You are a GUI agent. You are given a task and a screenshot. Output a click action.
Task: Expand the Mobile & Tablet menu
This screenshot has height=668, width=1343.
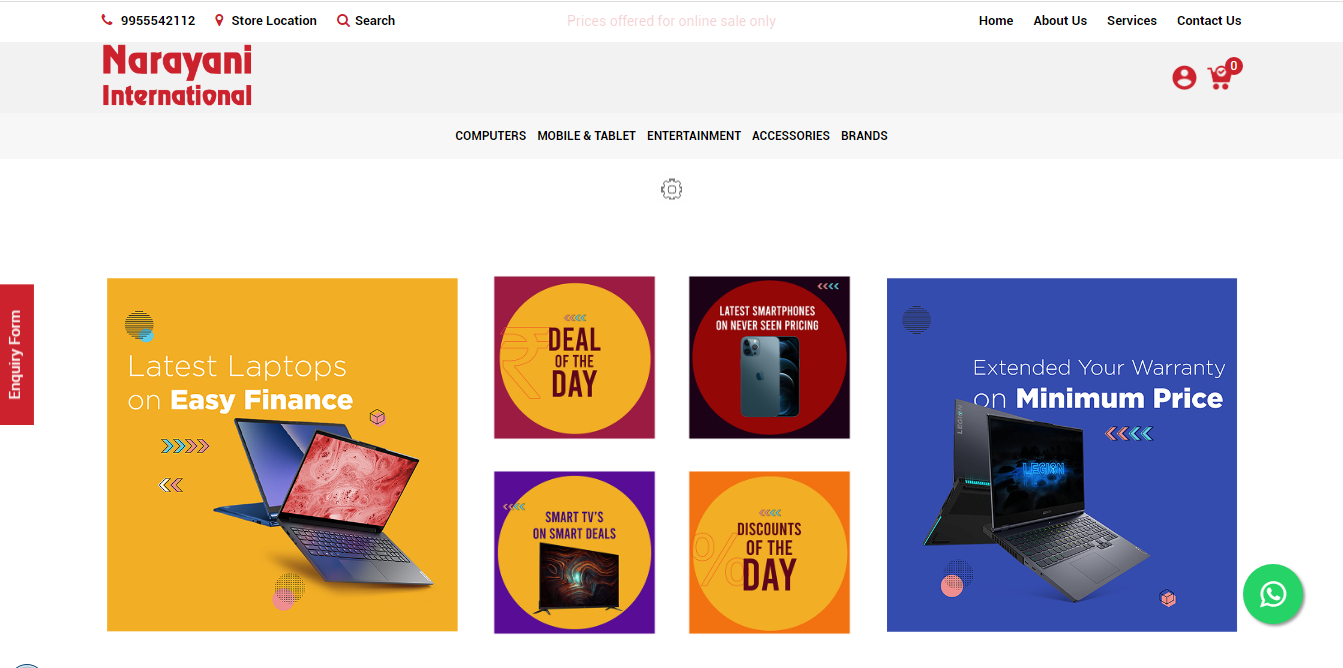tap(586, 136)
